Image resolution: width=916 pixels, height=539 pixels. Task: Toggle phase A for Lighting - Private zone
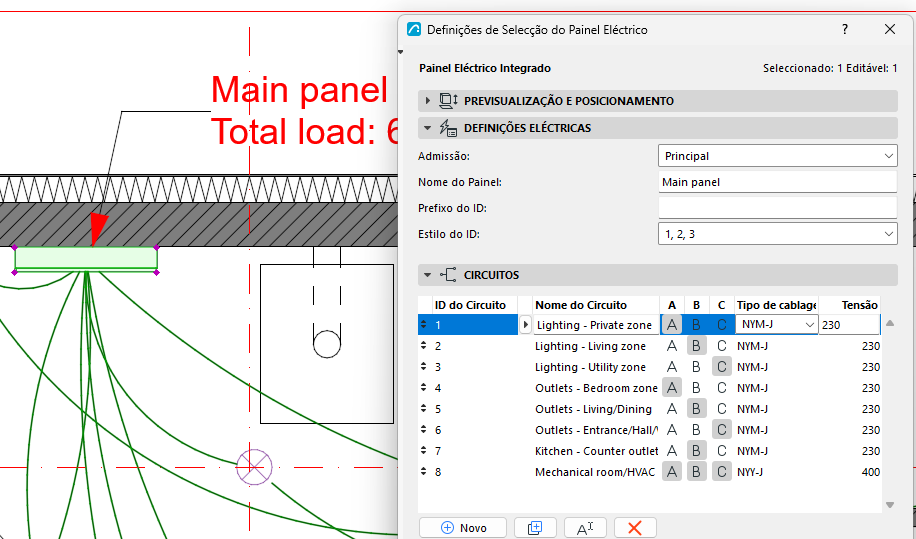point(672,325)
